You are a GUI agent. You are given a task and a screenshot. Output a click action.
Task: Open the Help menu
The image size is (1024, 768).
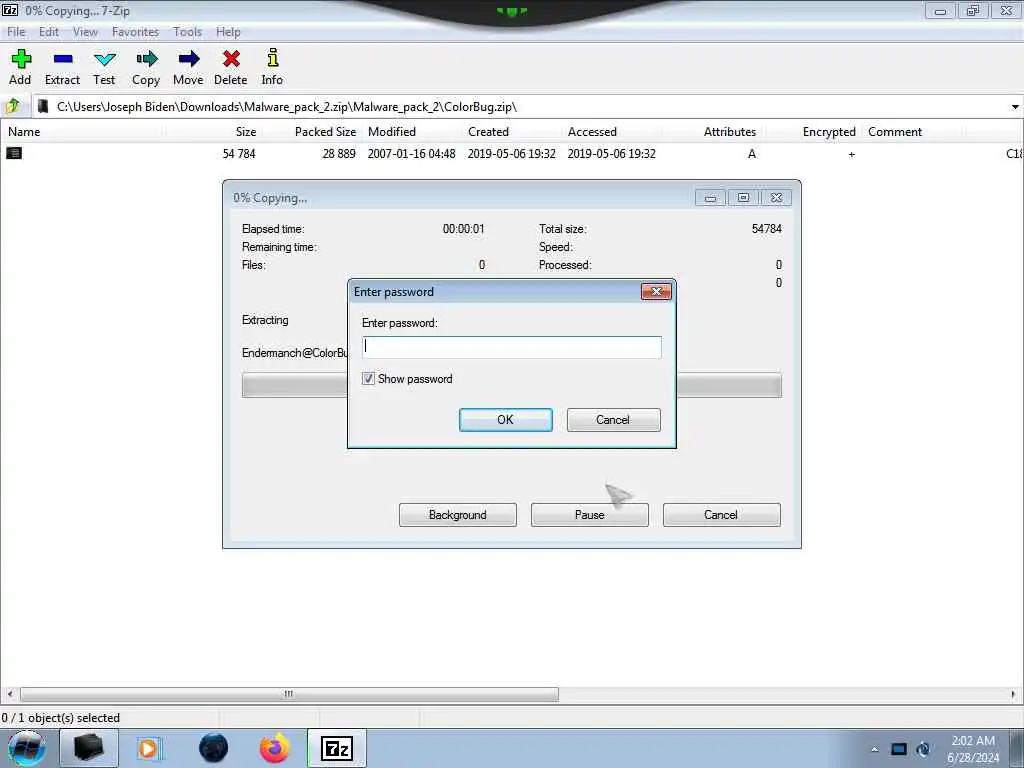(229, 31)
